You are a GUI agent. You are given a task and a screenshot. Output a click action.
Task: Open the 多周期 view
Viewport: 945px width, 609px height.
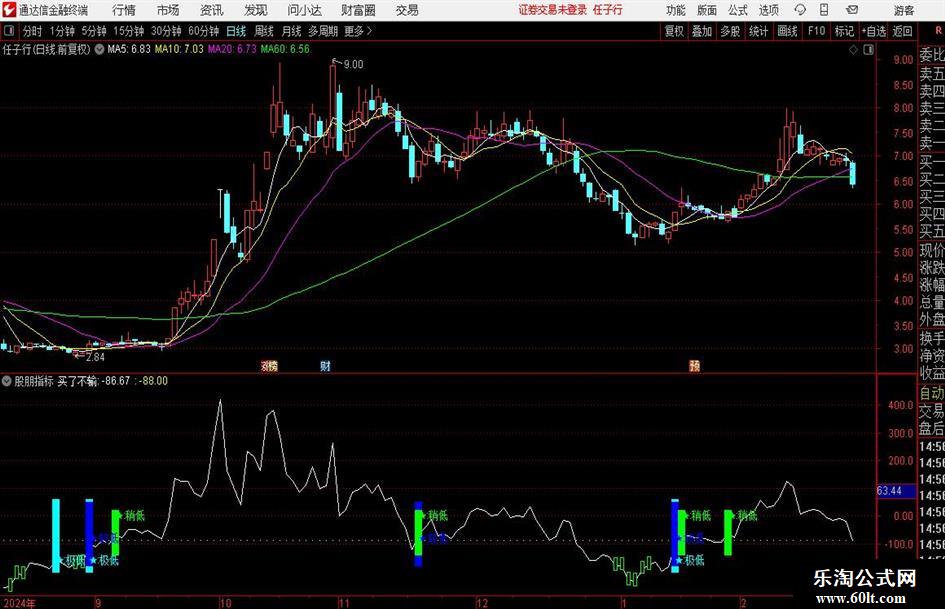pos(323,31)
